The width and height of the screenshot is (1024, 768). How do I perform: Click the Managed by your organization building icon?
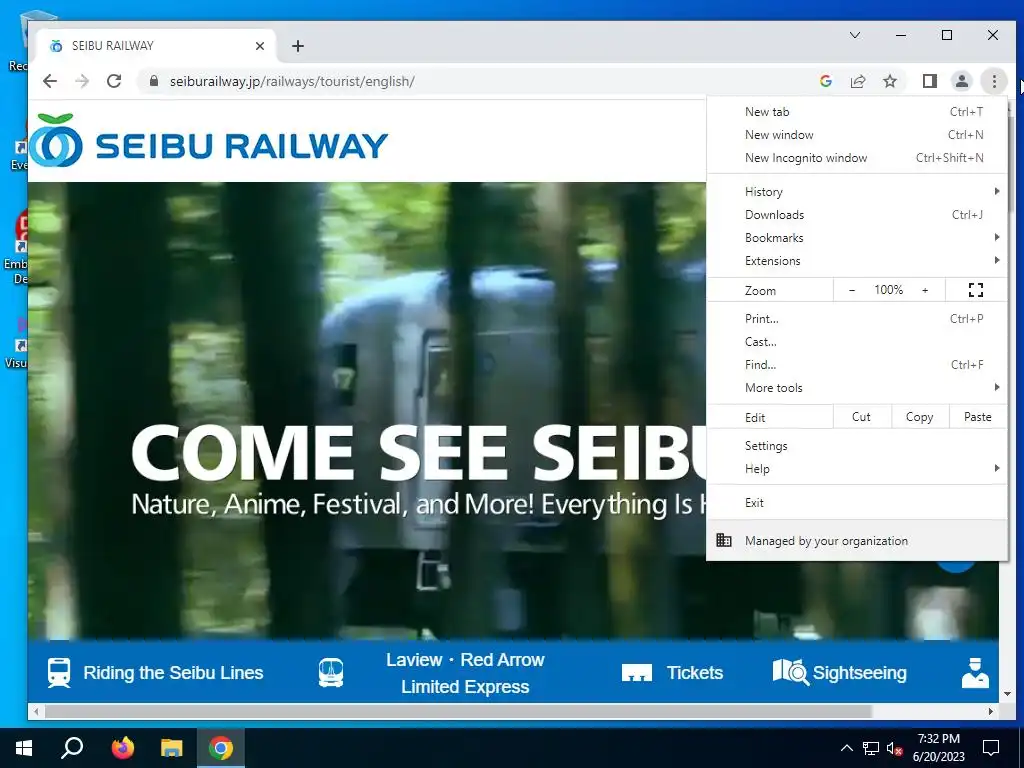(x=724, y=540)
